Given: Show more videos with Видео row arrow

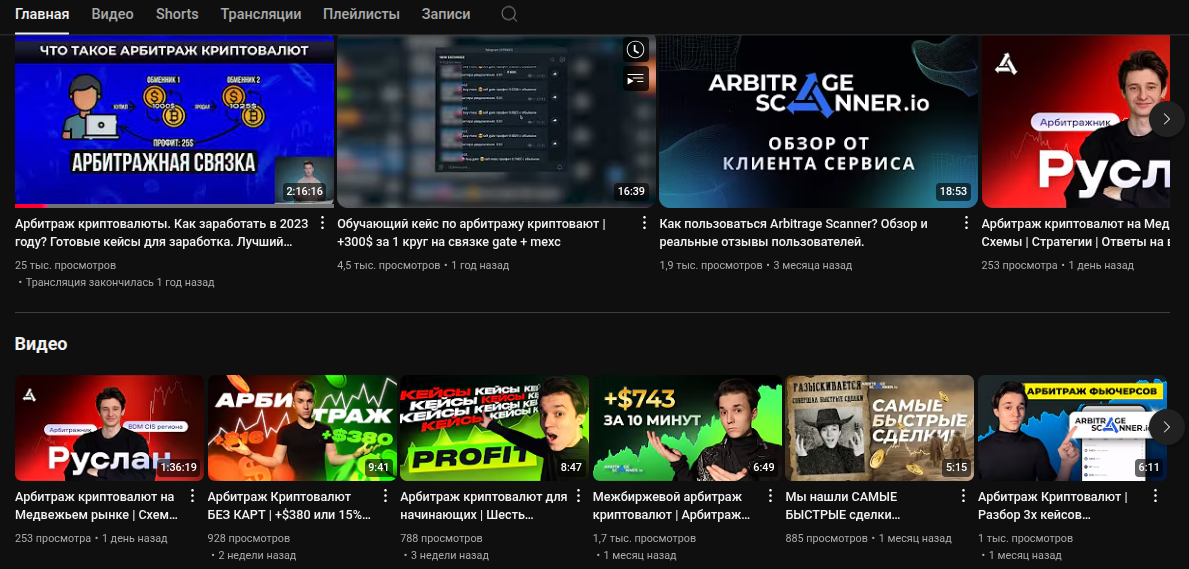Looking at the screenshot, I should (1166, 428).
